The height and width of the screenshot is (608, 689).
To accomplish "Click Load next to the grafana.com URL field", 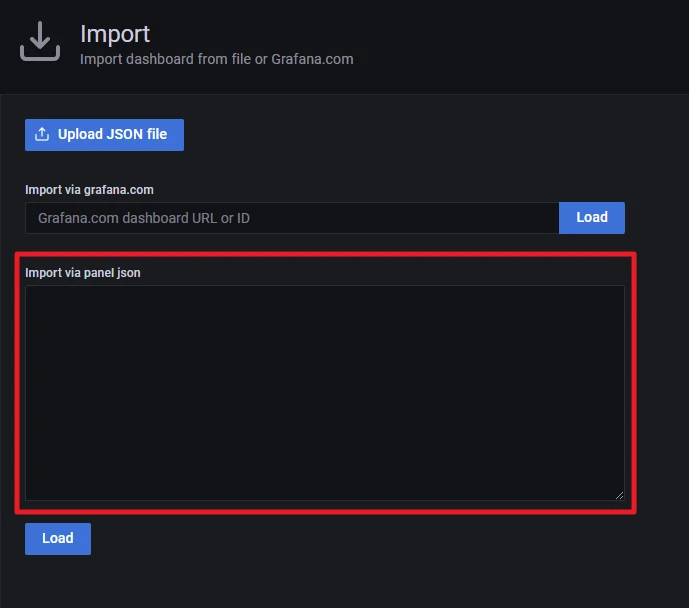I will click(x=591, y=218).
